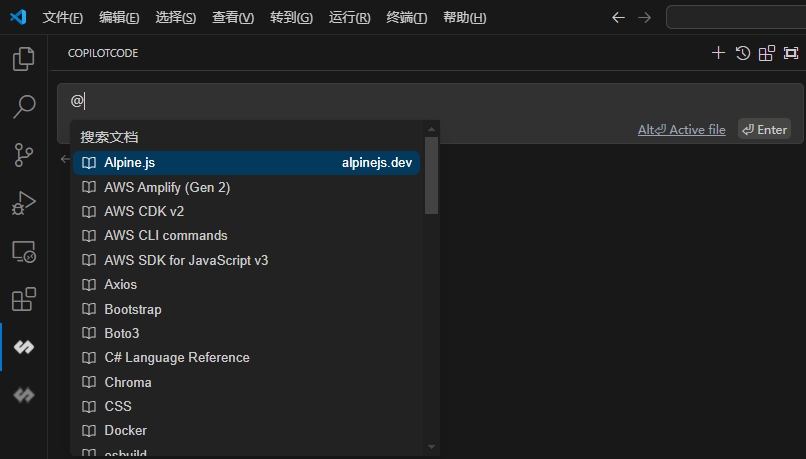The image size is (806, 459).
Task: Open the Run and Debug view
Action: point(23,203)
